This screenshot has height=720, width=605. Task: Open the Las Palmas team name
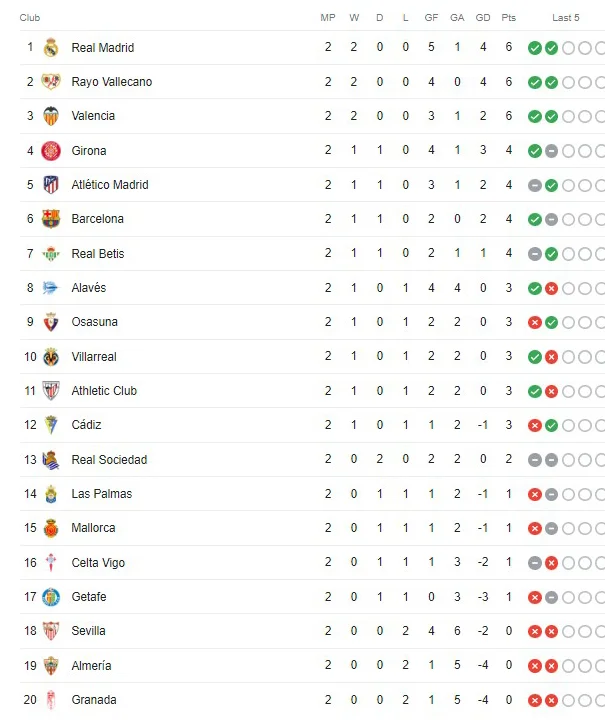pyautogui.click(x=101, y=494)
